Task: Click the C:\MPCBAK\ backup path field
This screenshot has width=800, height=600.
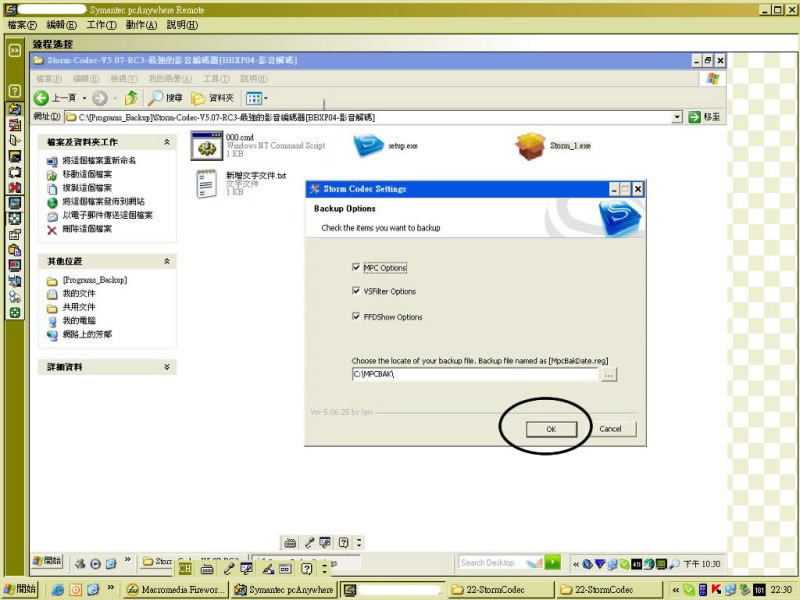Action: click(475, 374)
